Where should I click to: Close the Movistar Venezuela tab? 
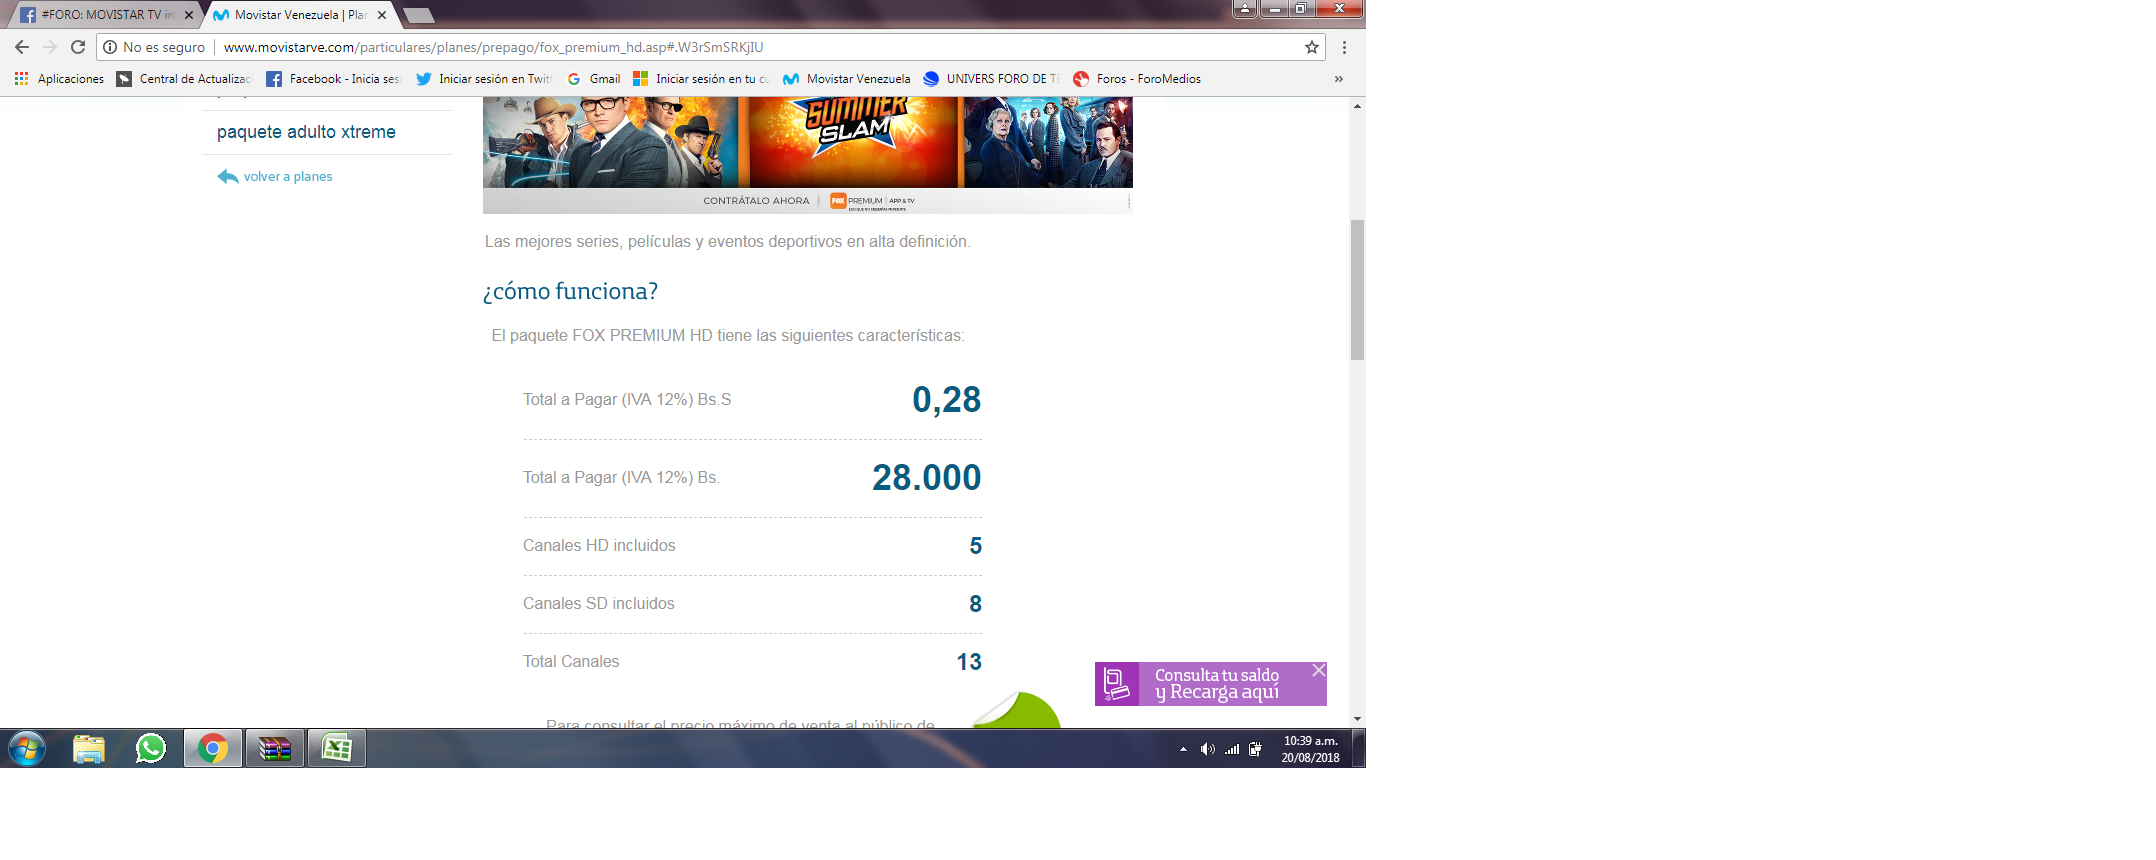click(x=382, y=15)
